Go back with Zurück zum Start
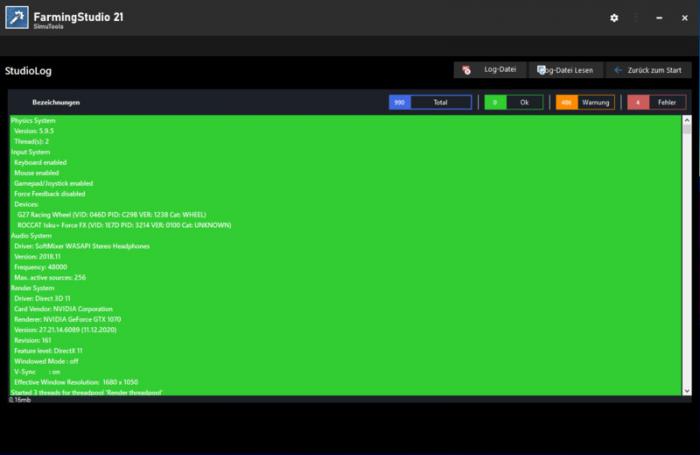Viewport: 700px width, 455px height. pos(647,70)
